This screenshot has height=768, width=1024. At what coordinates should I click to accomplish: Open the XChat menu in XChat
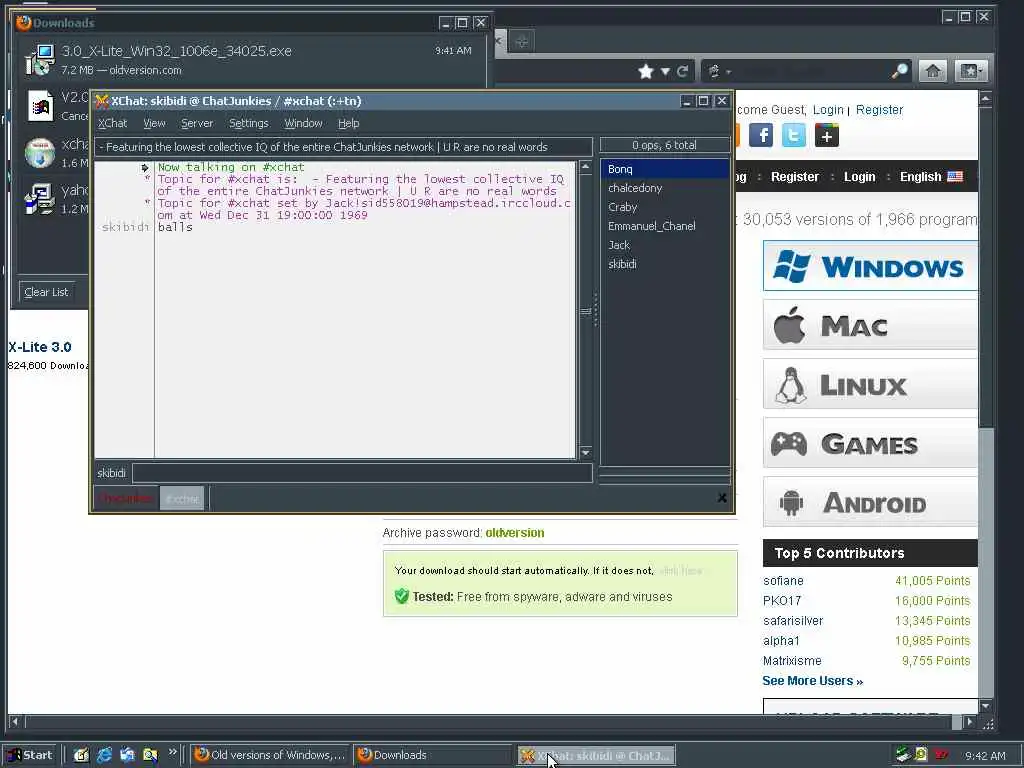pyautogui.click(x=112, y=123)
